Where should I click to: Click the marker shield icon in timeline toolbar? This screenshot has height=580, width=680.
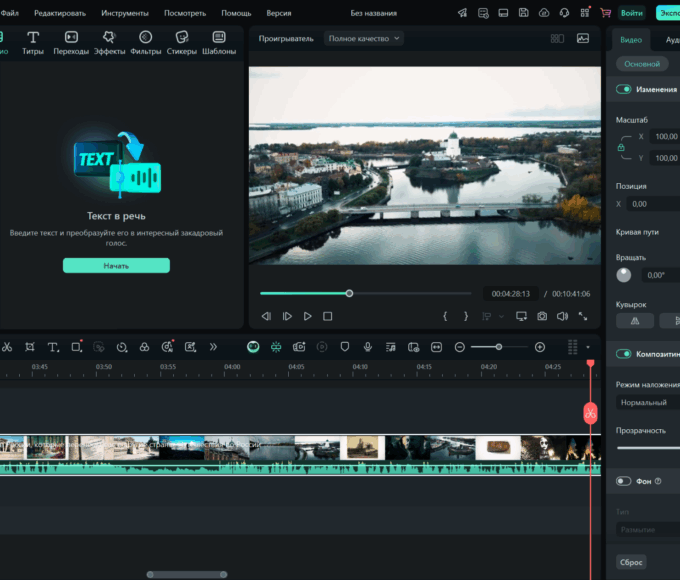tap(345, 347)
